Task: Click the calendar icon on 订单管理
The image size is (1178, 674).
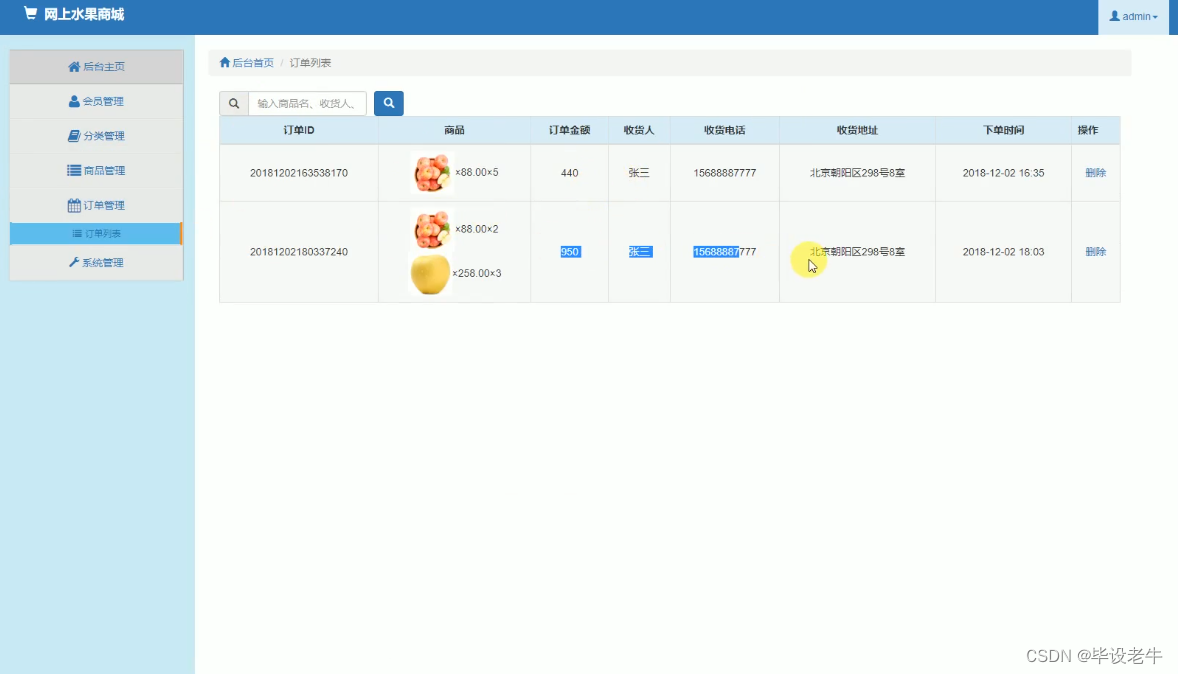Action: click(x=73, y=204)
